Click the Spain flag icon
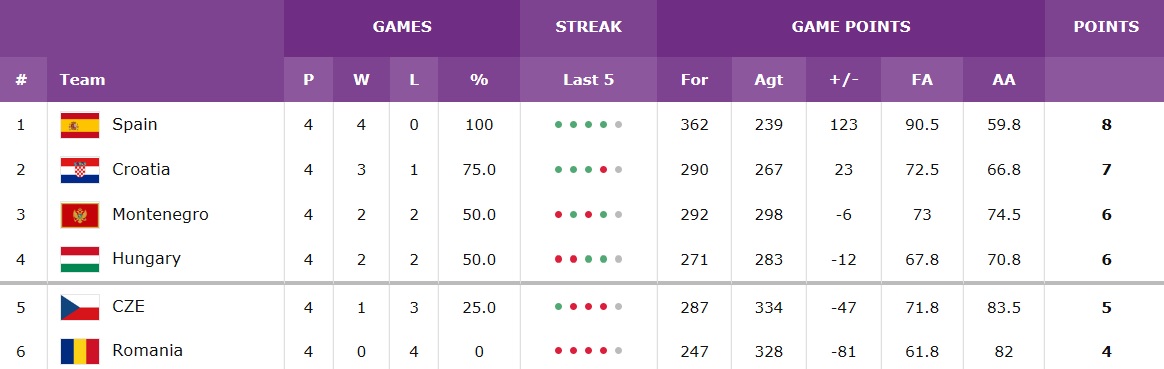 click(79, 125)
